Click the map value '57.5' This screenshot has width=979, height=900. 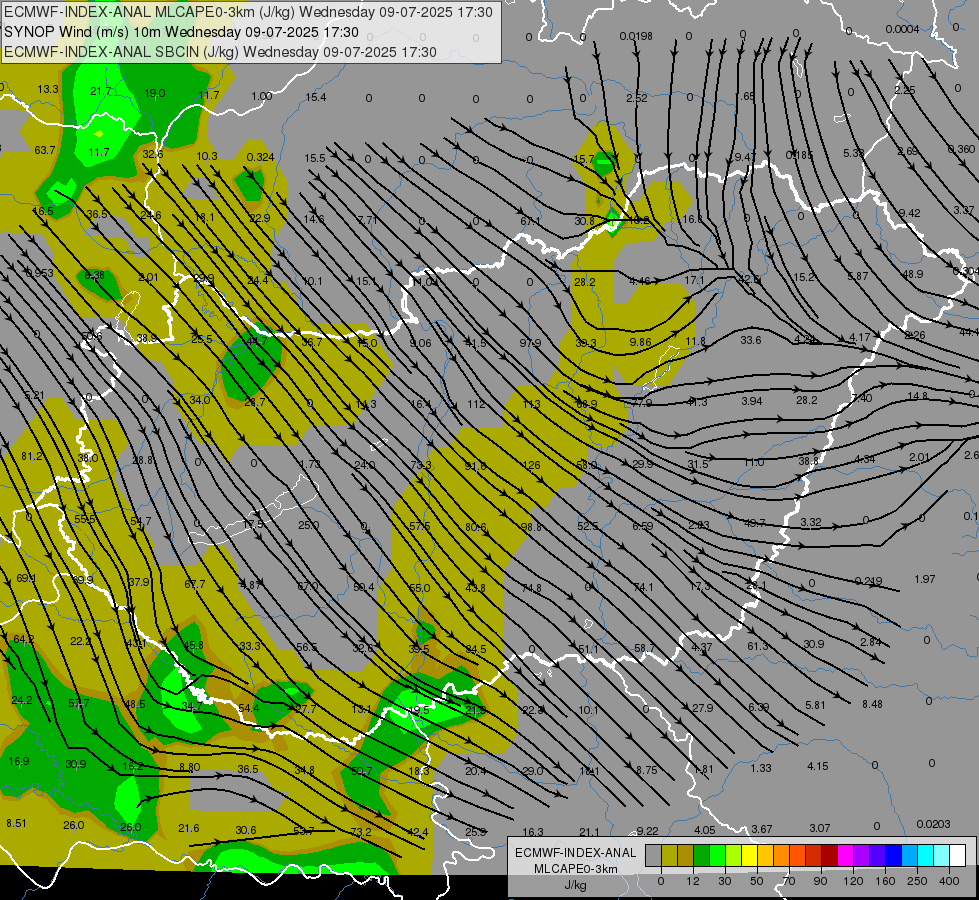420,526
